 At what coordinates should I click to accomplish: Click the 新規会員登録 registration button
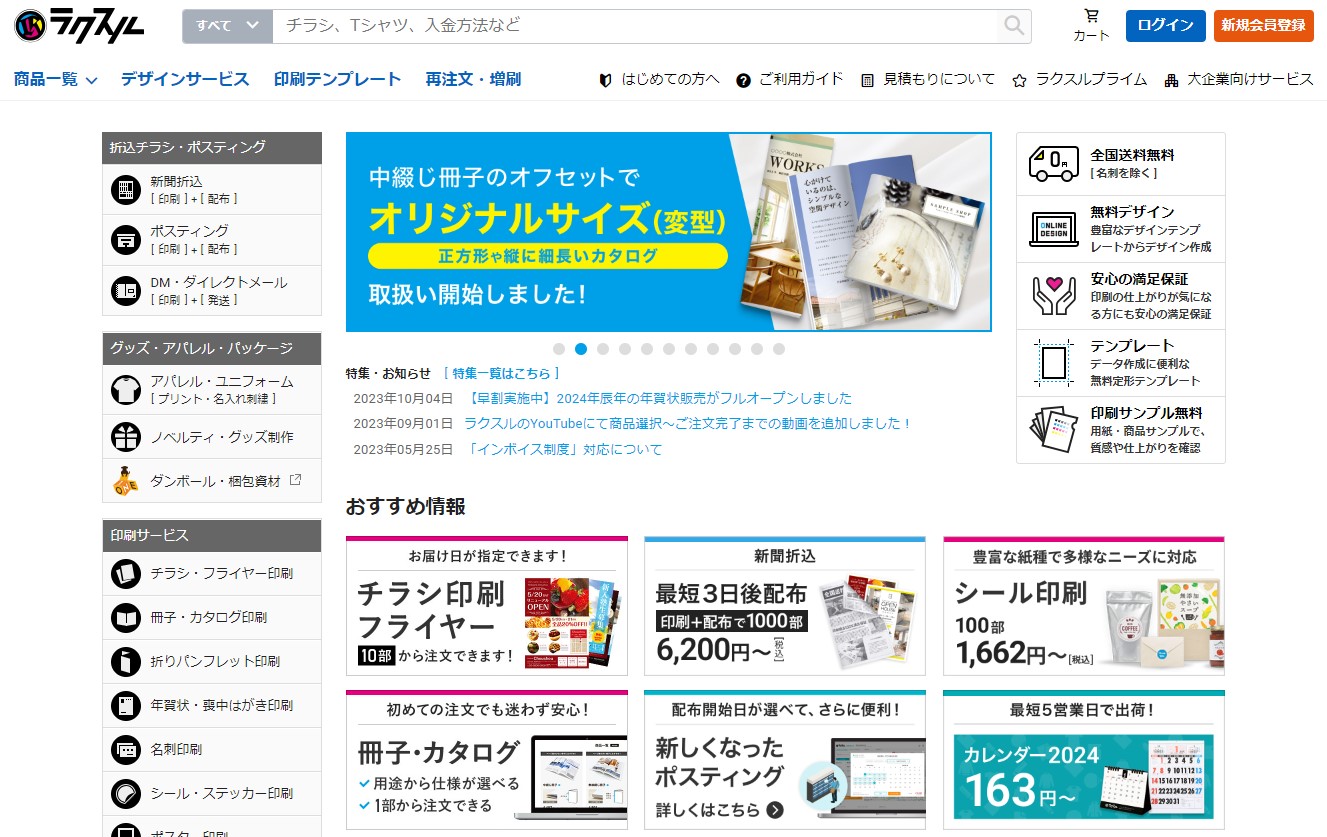coord(1263,26)
